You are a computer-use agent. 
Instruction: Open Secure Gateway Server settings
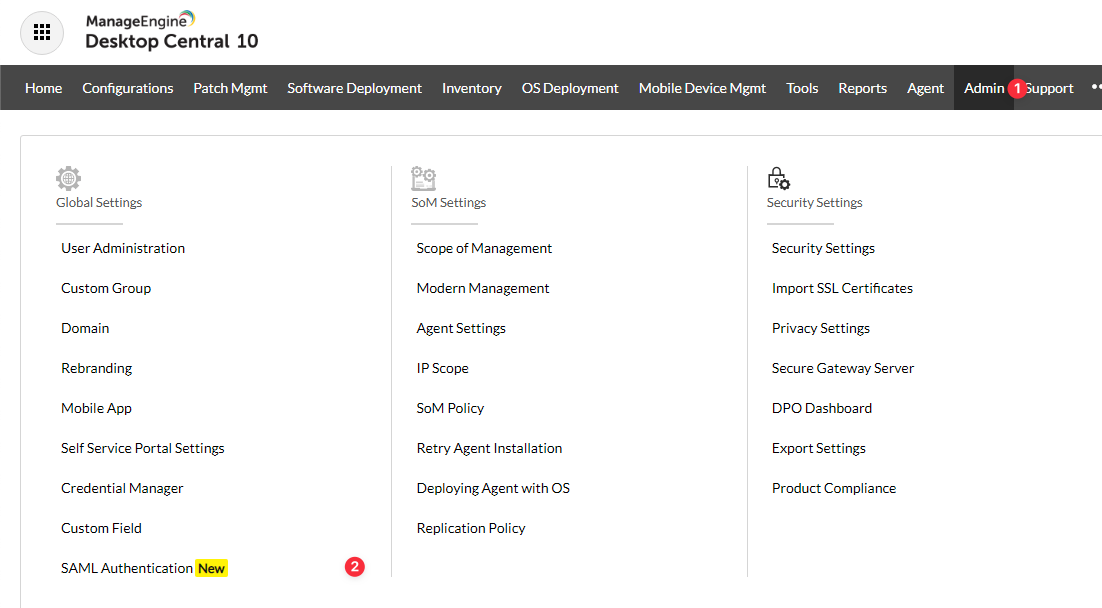843,368
